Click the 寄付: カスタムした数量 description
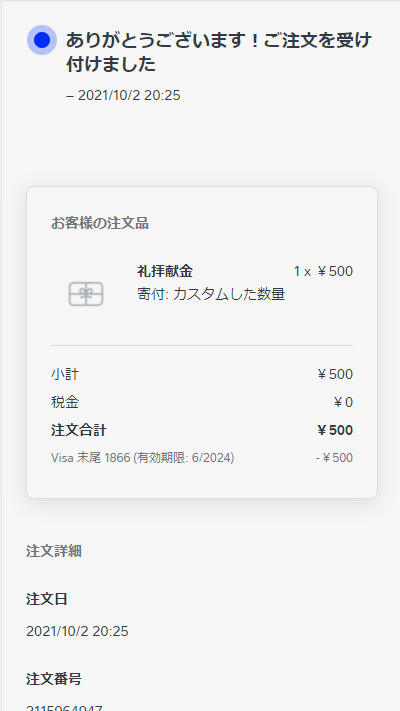Image resolution: width=400 pixels, height=711 pixels. click(211, 294)
